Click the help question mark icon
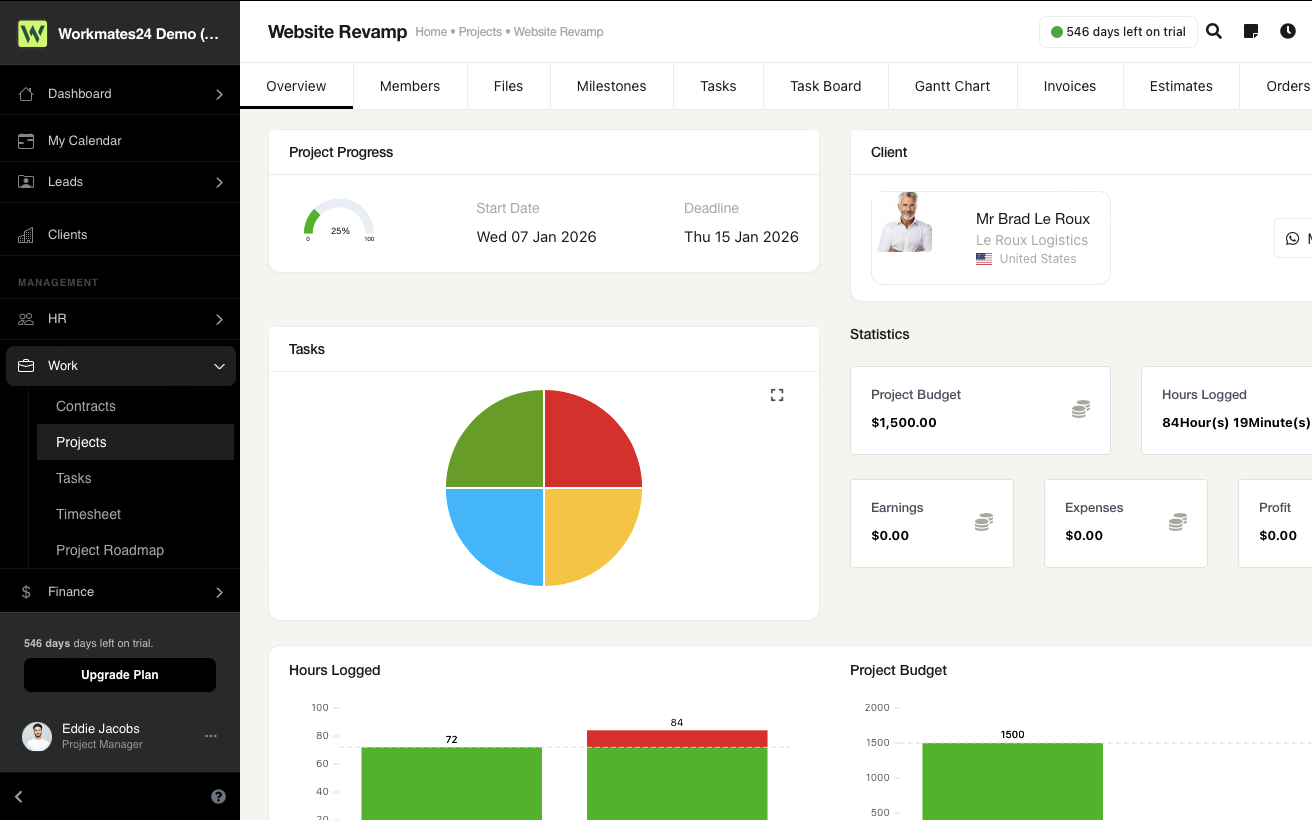Image resolution: width=1312 pixels, height=820 pixels. pos(218,797)
